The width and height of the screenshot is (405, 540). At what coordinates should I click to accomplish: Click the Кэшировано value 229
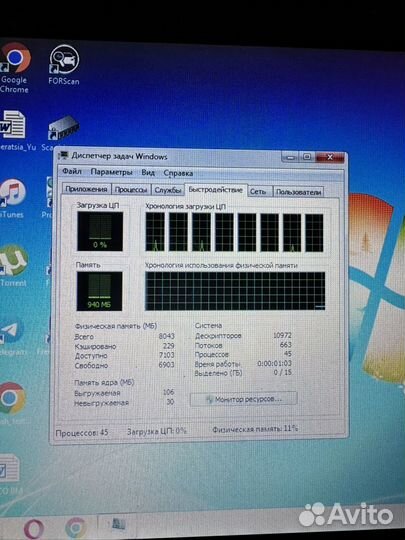(x=169, y=345)
